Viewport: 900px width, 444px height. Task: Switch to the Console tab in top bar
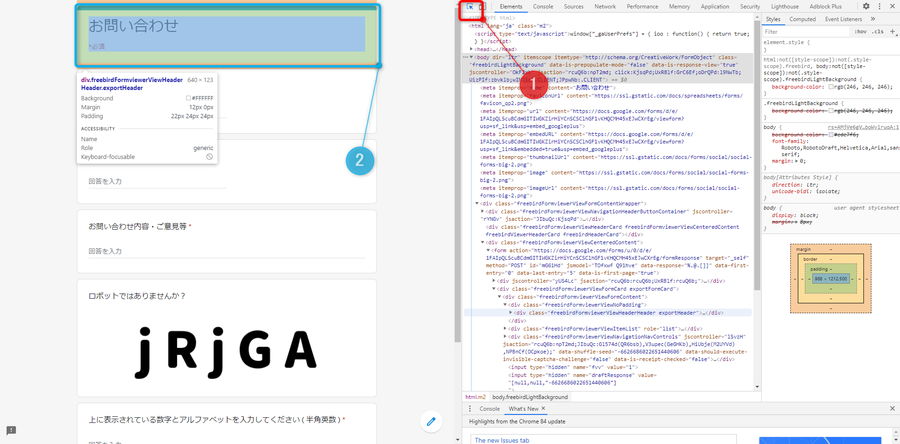coord(543,6)
